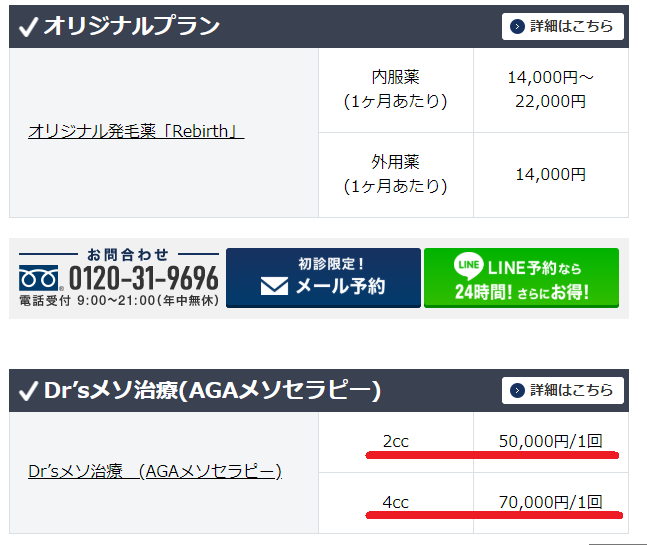Open 詳細はこちら for オリジナルプラン
647x545 pixels.
[x=562, y=26]
